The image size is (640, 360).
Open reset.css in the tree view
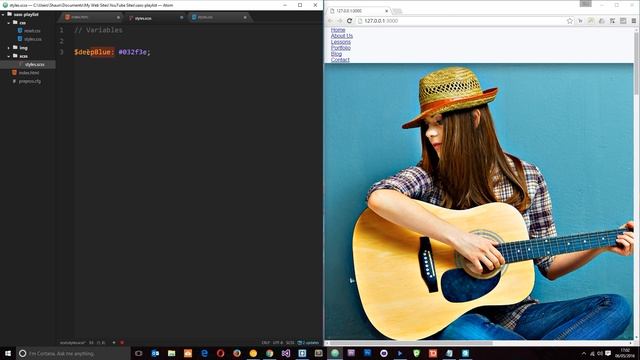[x=32, y=31]
